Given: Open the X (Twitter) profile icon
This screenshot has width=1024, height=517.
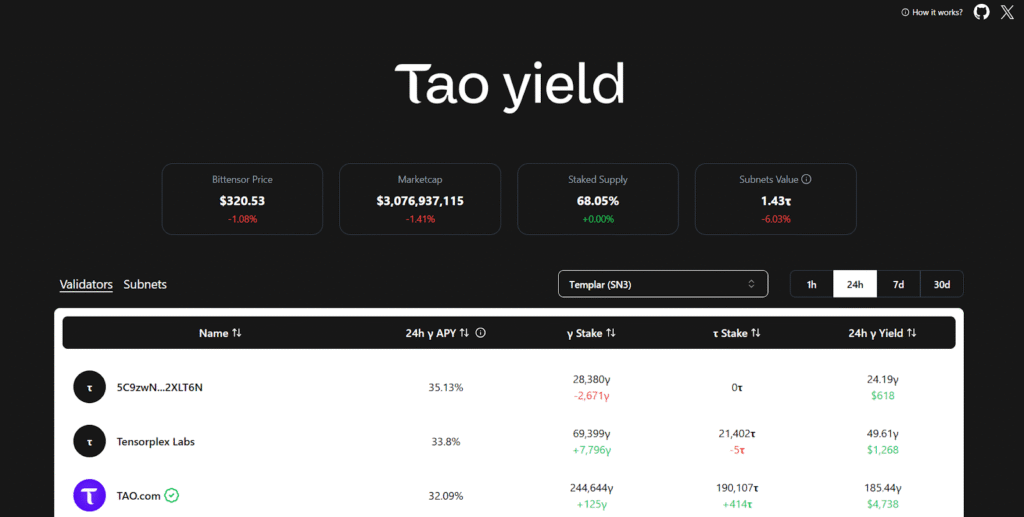Looking at the screenshot, I should coord(1007,12).
